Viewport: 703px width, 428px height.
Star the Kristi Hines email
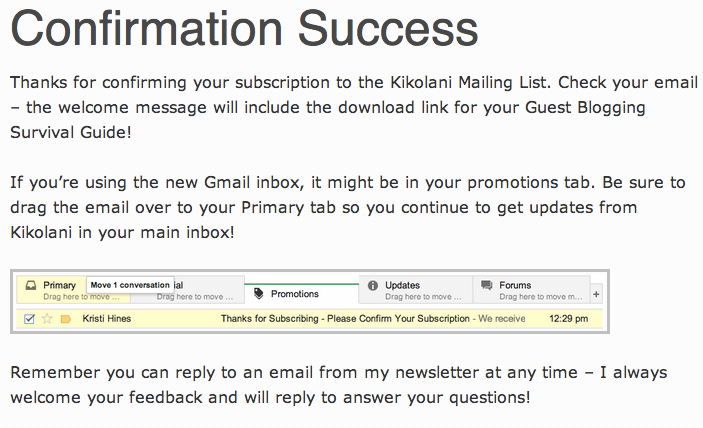46,319
